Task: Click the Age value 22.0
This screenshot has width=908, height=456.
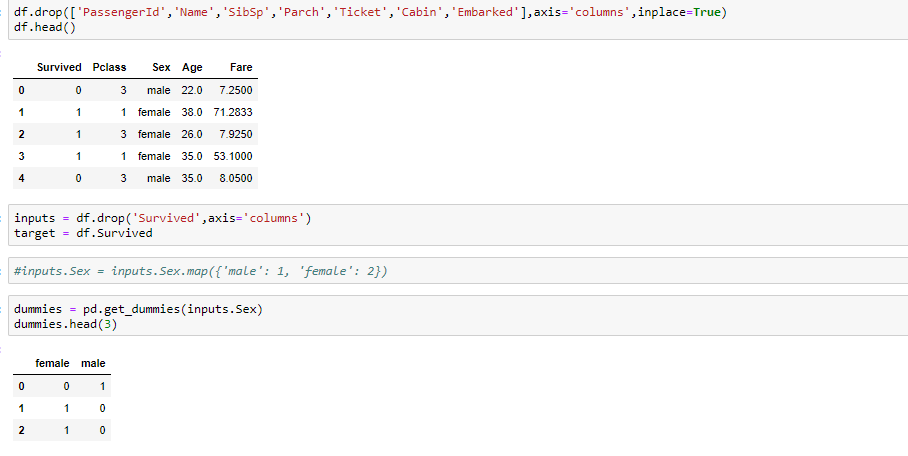Action: tap(192, 90)
